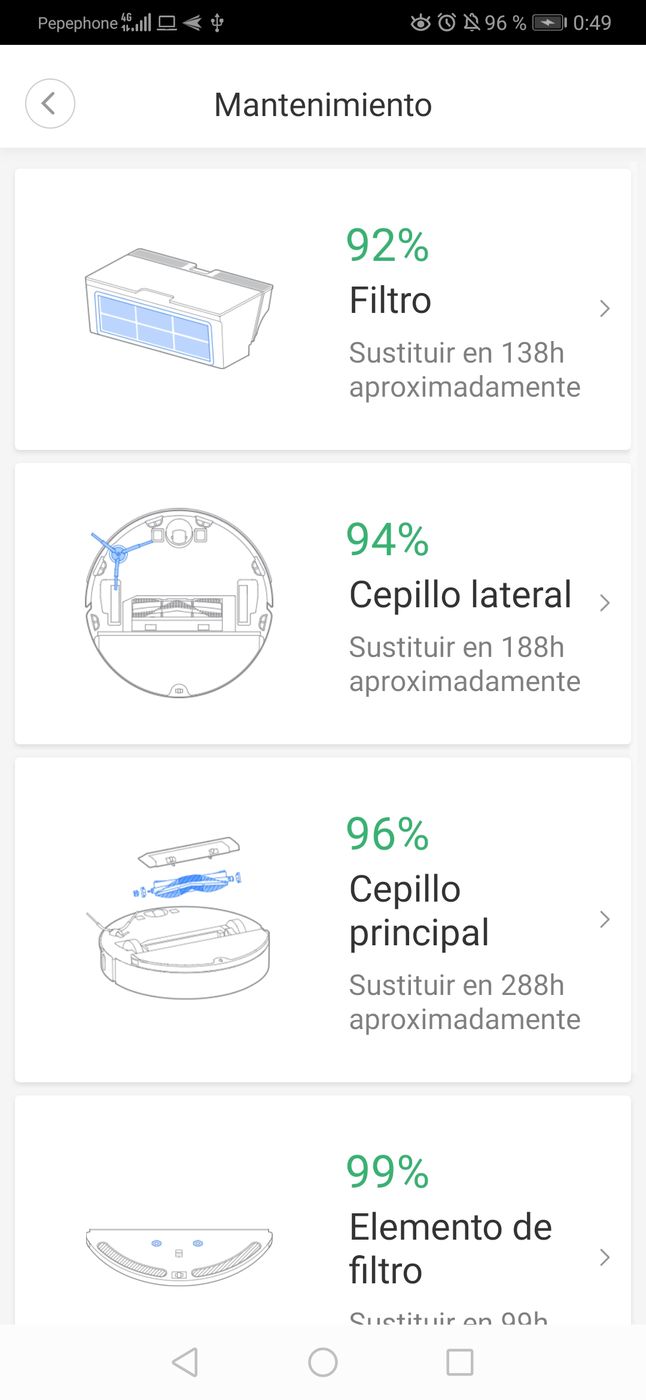Viewport: 646px width, 1400px height.
Task: Tap the 99% filter element percentage
Action: pyautogui.click(x=387, y=1171)
